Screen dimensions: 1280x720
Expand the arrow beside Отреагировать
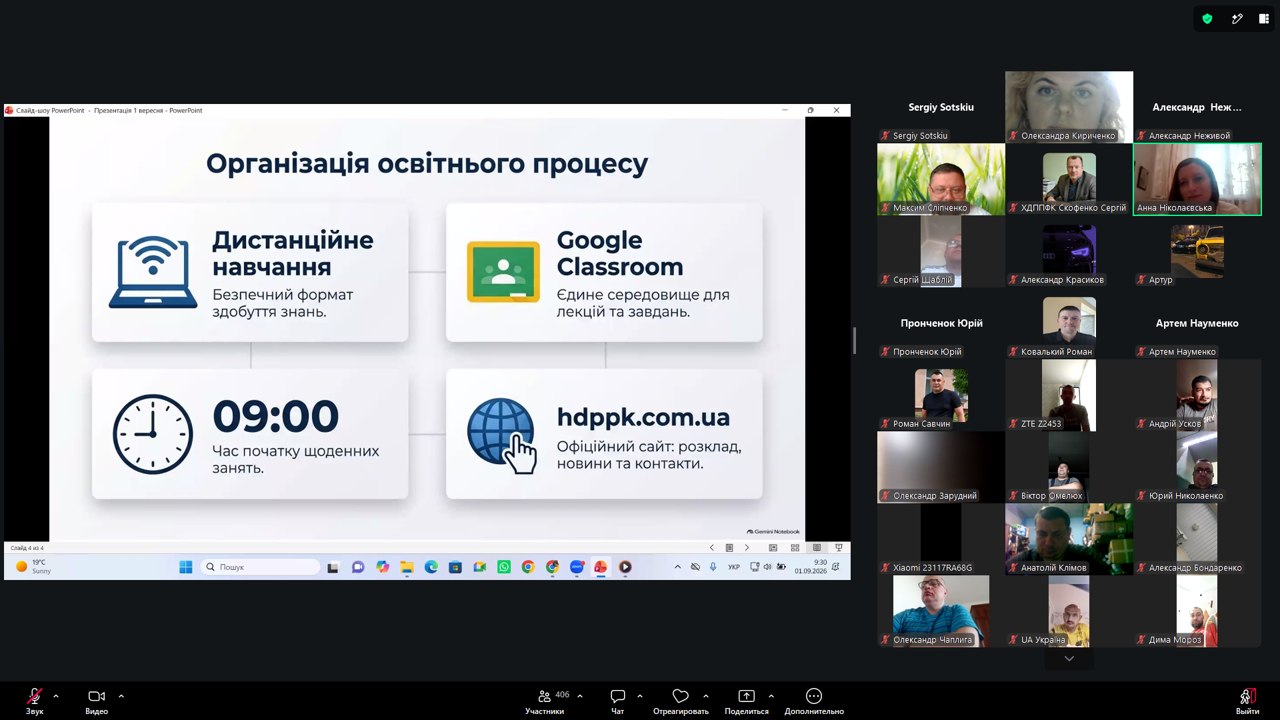[706, 696]
